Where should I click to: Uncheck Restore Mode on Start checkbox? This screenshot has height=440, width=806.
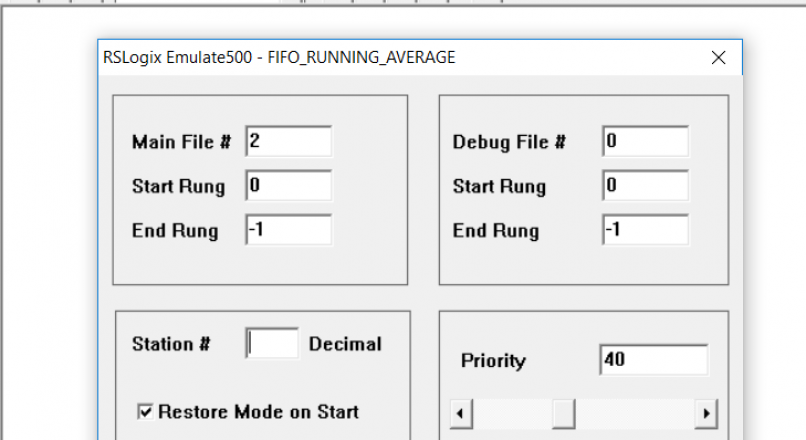tap(145, 412)
